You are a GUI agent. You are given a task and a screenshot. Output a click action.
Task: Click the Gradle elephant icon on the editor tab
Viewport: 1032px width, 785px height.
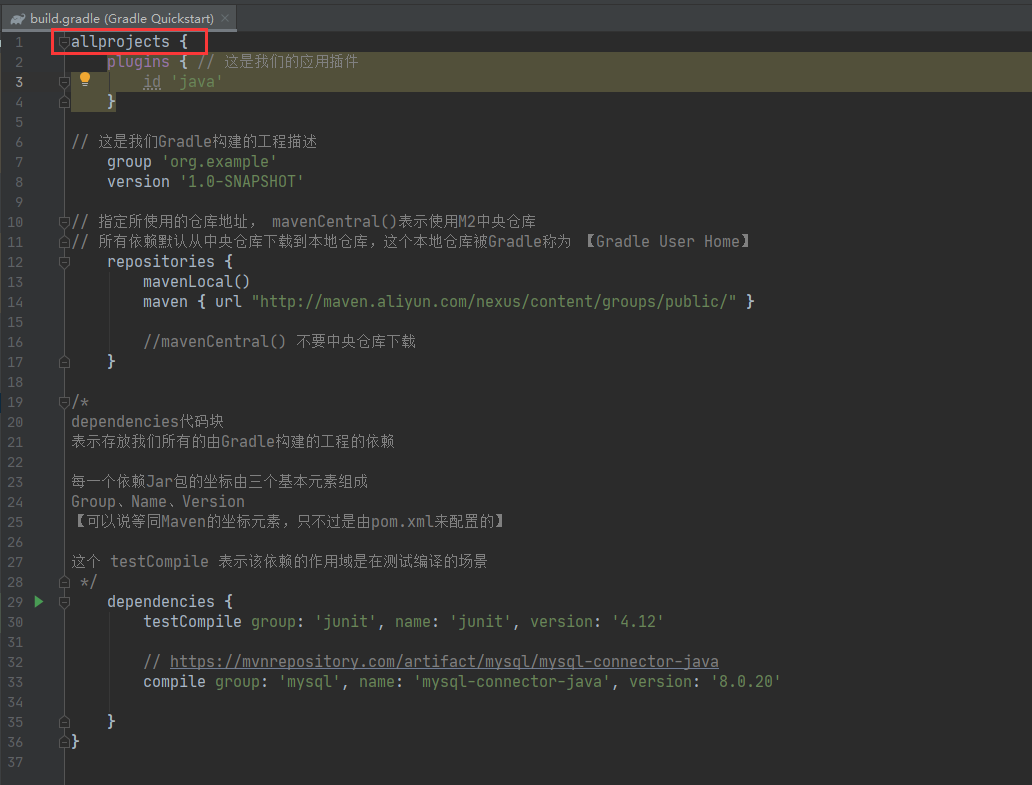16,17
